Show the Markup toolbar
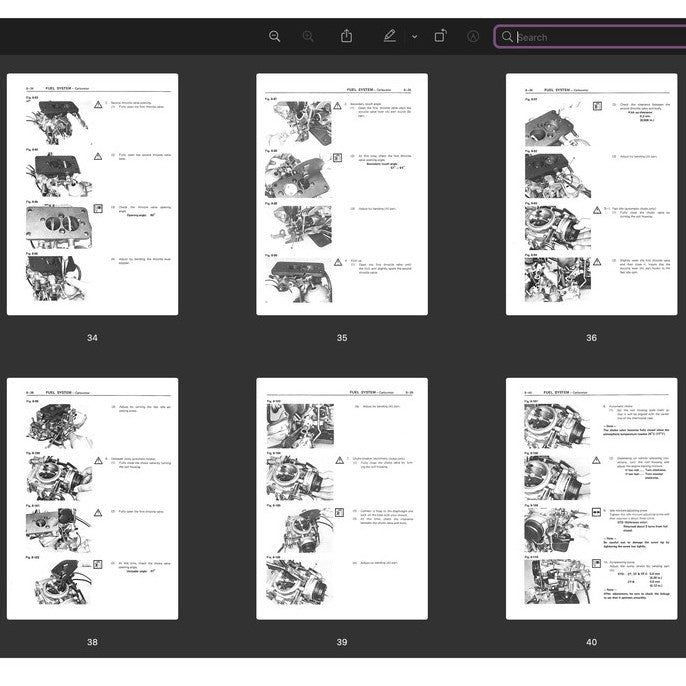 click(473, 36)
